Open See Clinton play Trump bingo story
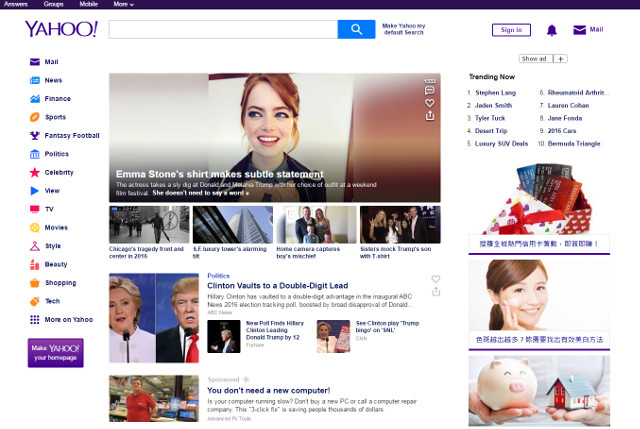640x429 pixels. (387, 327)
